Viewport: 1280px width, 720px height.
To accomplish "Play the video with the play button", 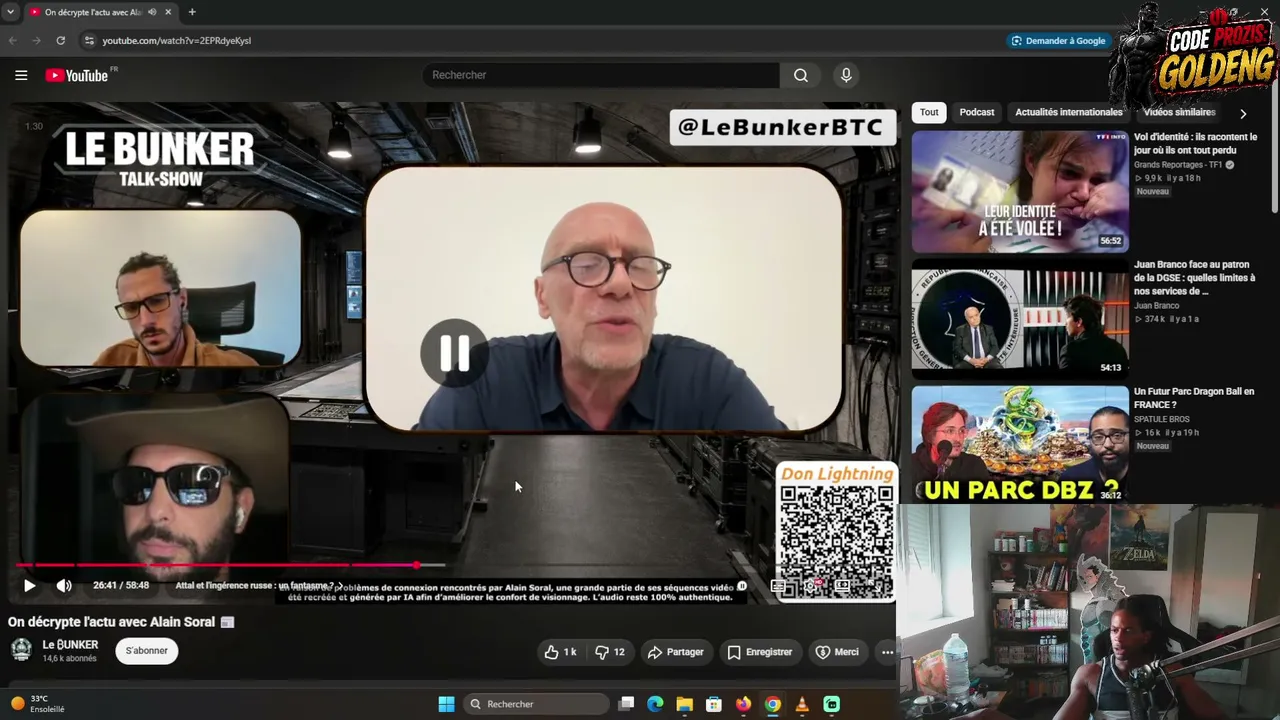I will pos(29,585).
